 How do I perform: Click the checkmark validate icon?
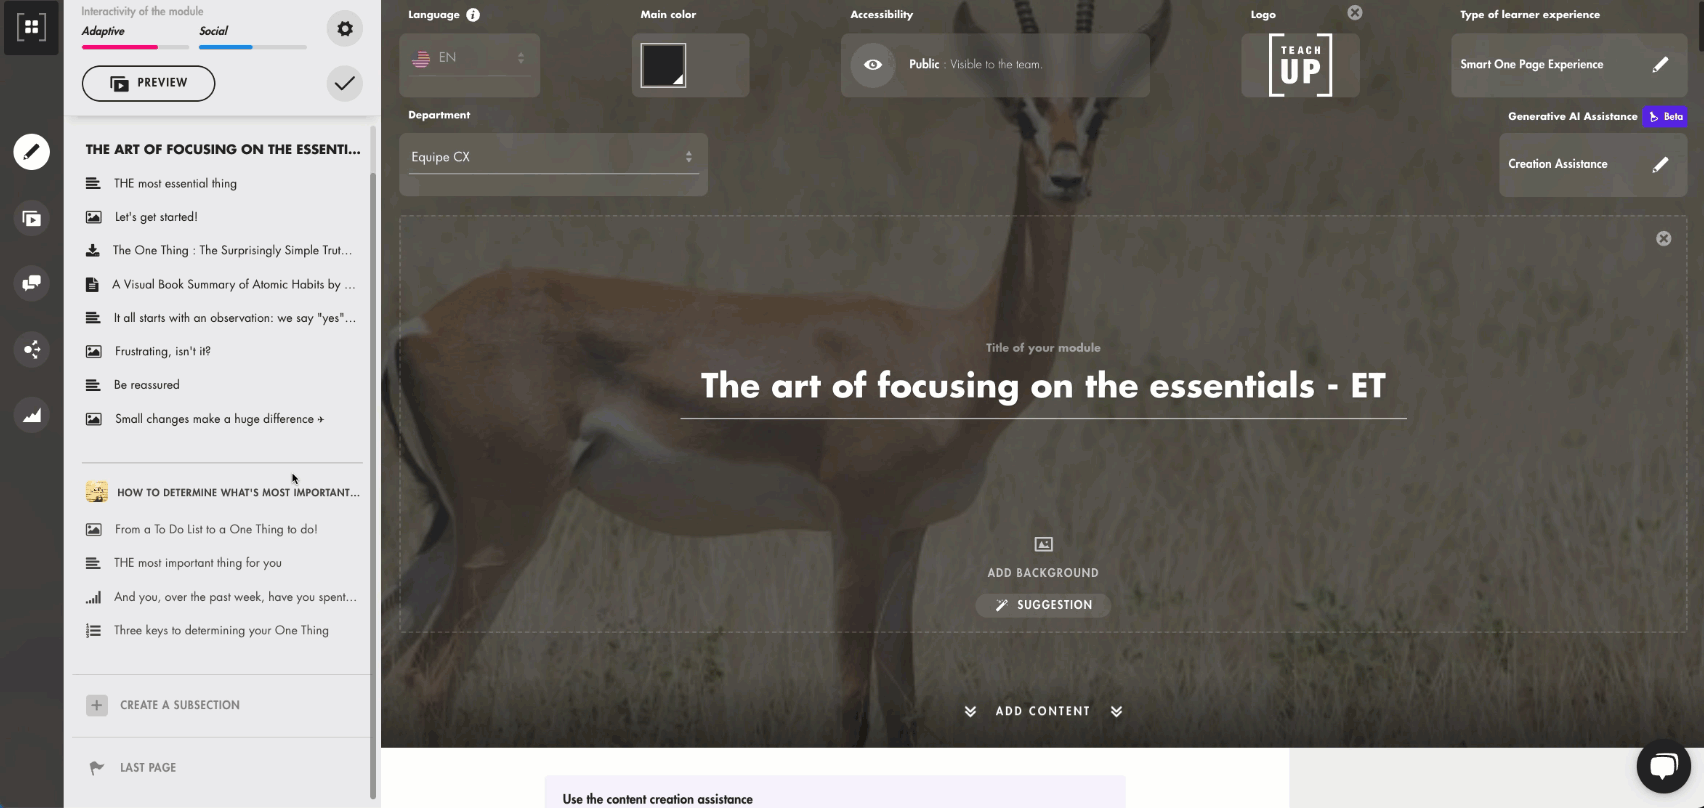345,83
